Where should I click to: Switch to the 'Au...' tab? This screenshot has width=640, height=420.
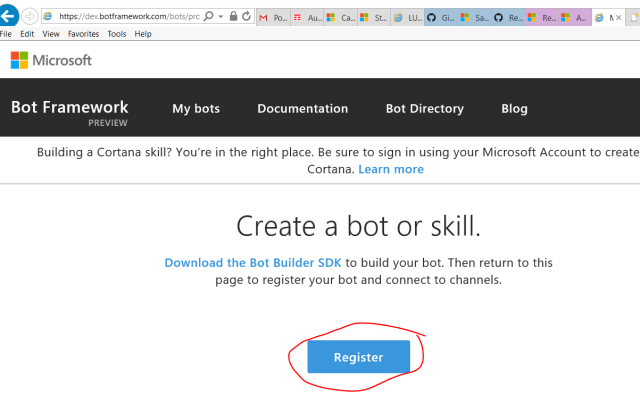pyautogui.click(x=307, y=18)
